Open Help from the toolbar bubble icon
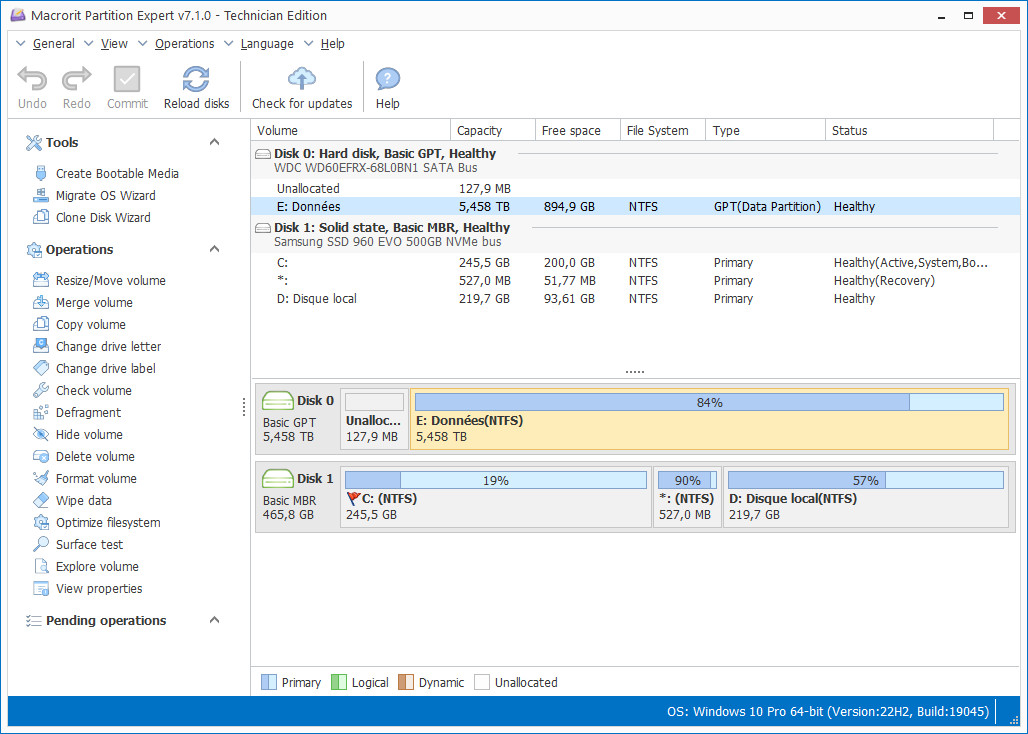Viewport: 1028px width, 734px height. tap(387, 79)
